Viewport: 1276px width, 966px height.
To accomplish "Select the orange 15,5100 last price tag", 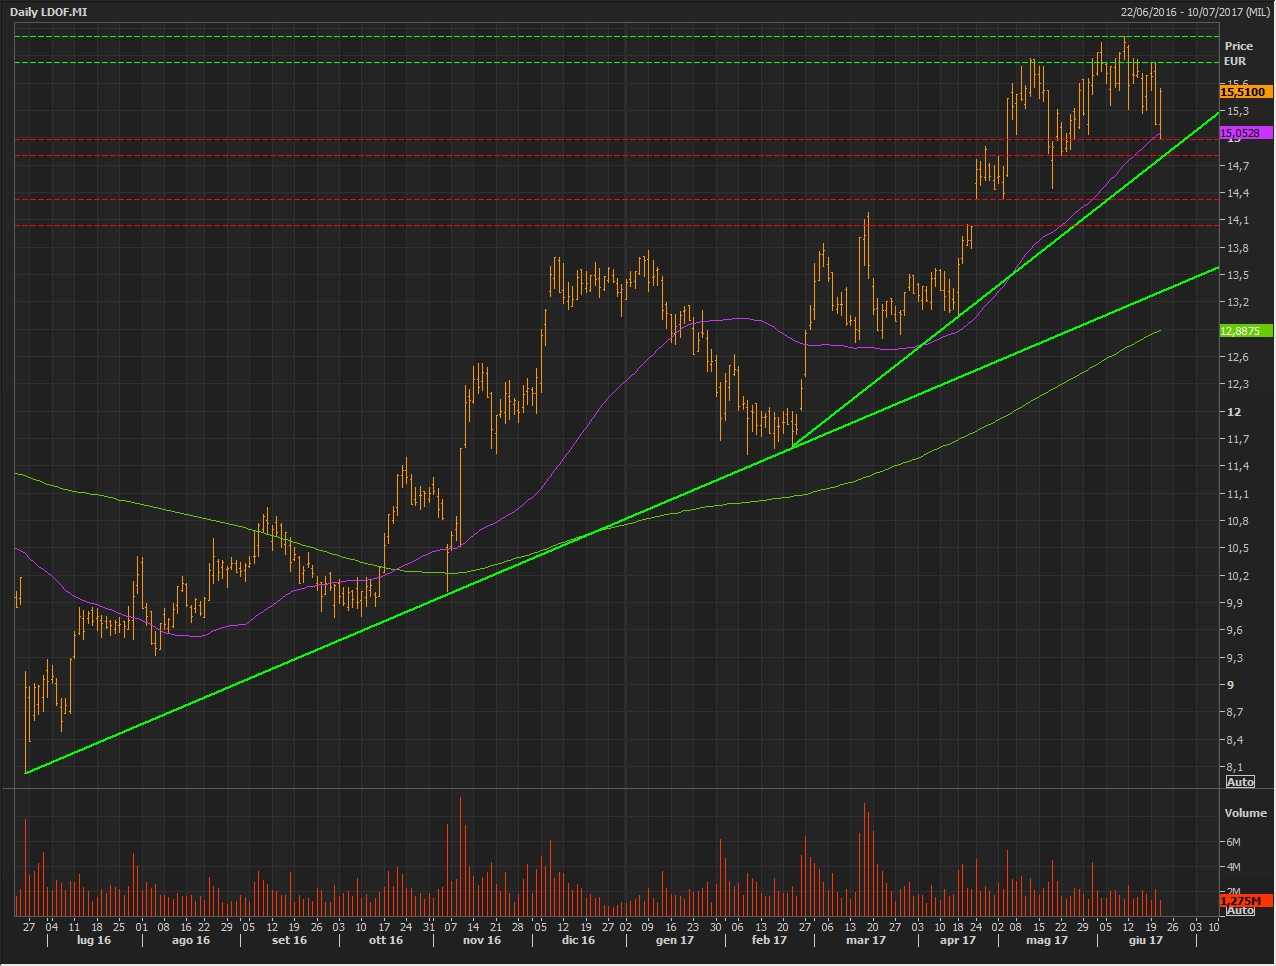I will tap(1246, 92).
